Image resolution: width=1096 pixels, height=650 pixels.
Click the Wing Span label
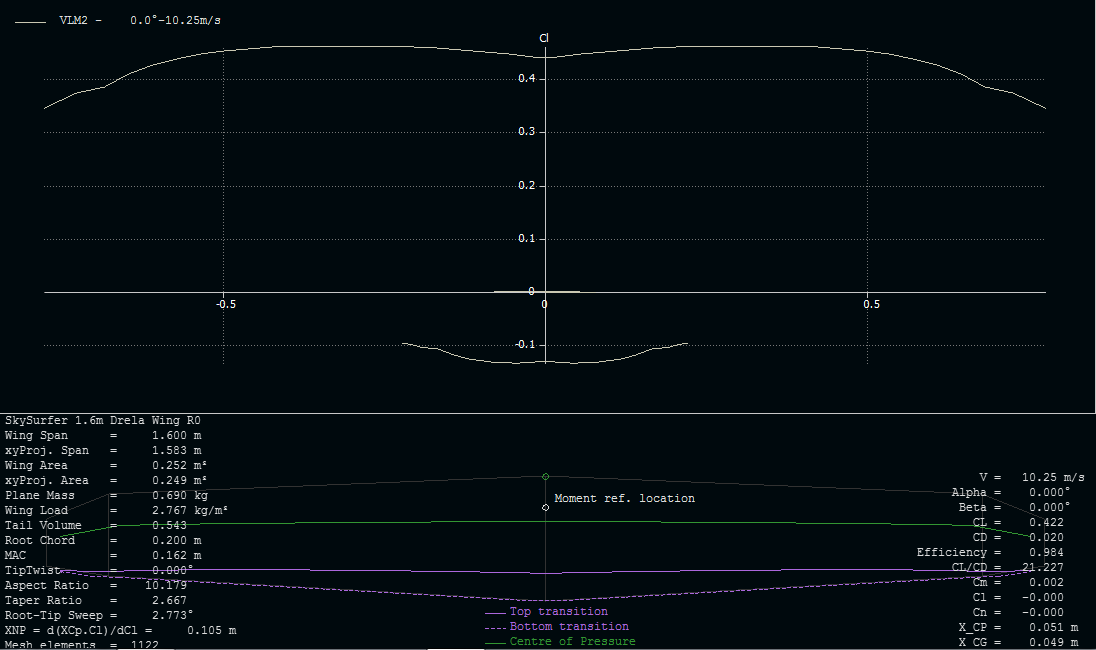(36, 435)
